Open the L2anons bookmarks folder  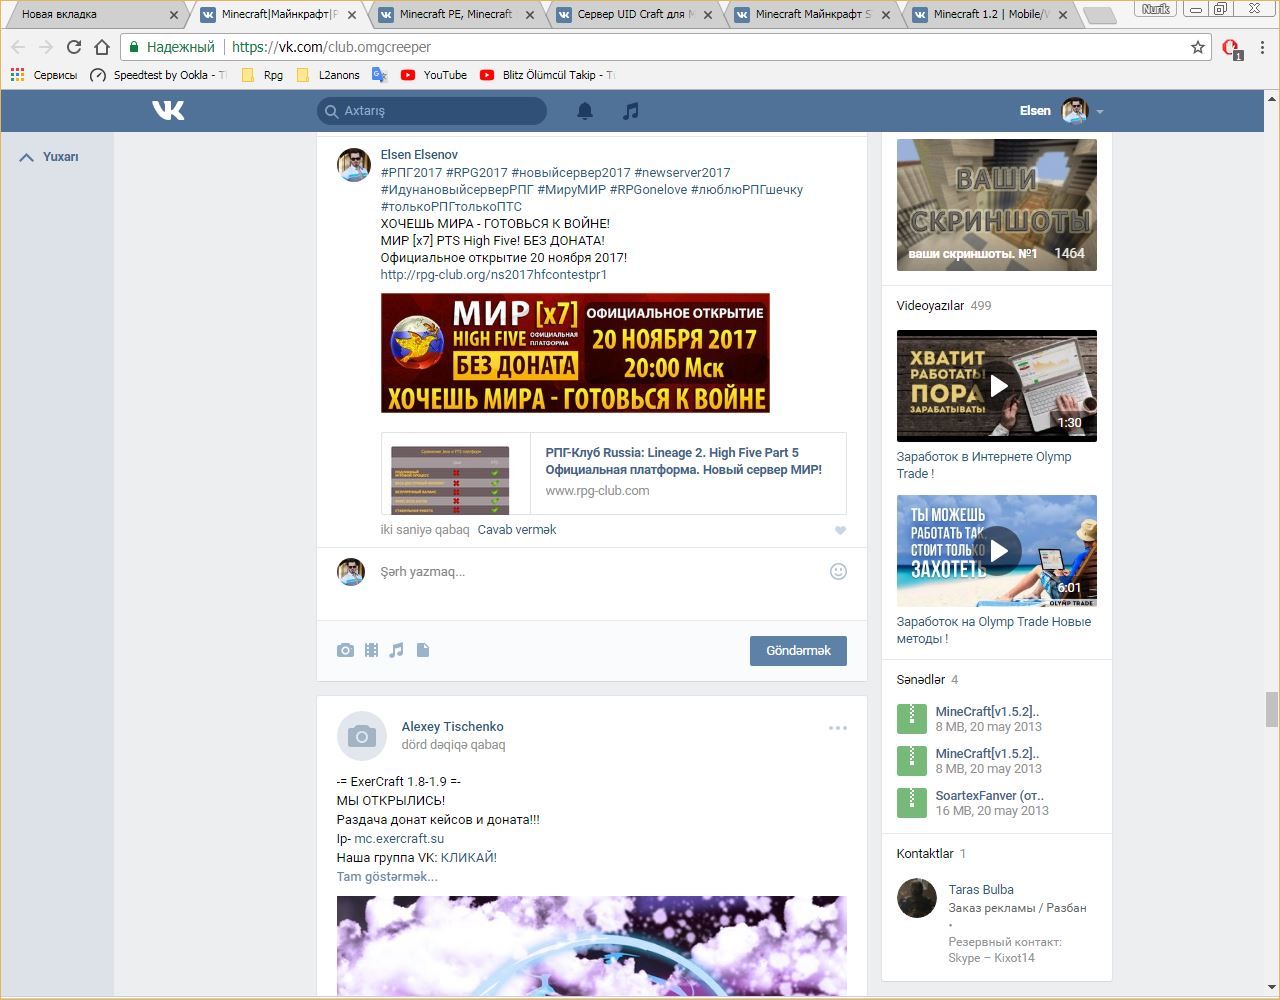coord(329,75)
